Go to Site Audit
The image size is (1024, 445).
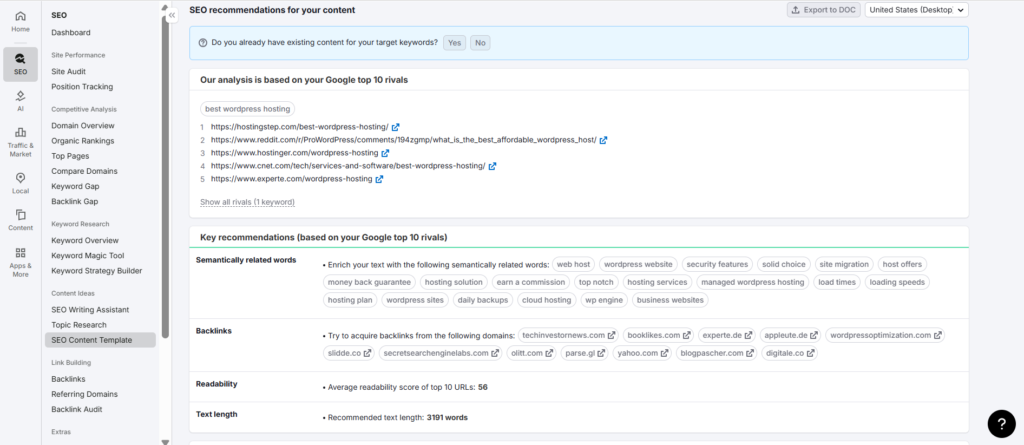click(69, 71)
